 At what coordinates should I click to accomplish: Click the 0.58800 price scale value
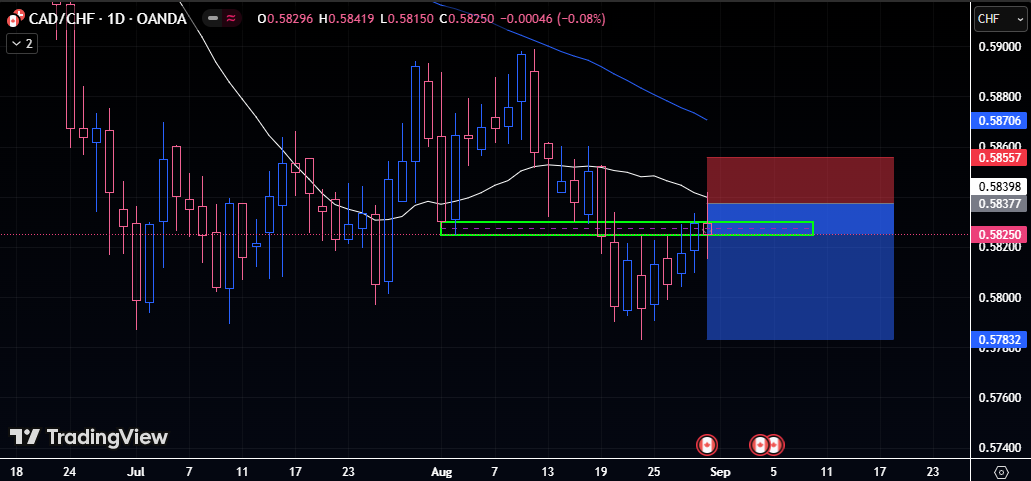[999, 97]
